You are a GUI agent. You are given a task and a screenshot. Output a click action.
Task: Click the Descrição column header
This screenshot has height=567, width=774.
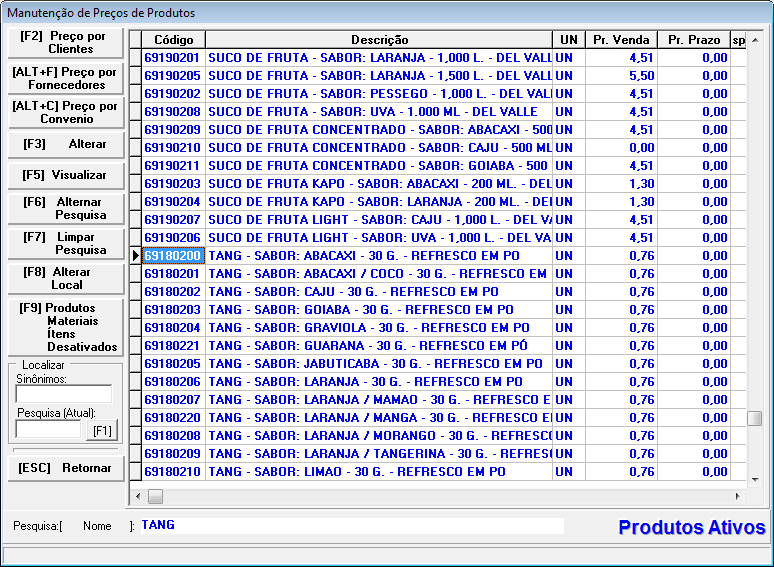tap(379, 40)
